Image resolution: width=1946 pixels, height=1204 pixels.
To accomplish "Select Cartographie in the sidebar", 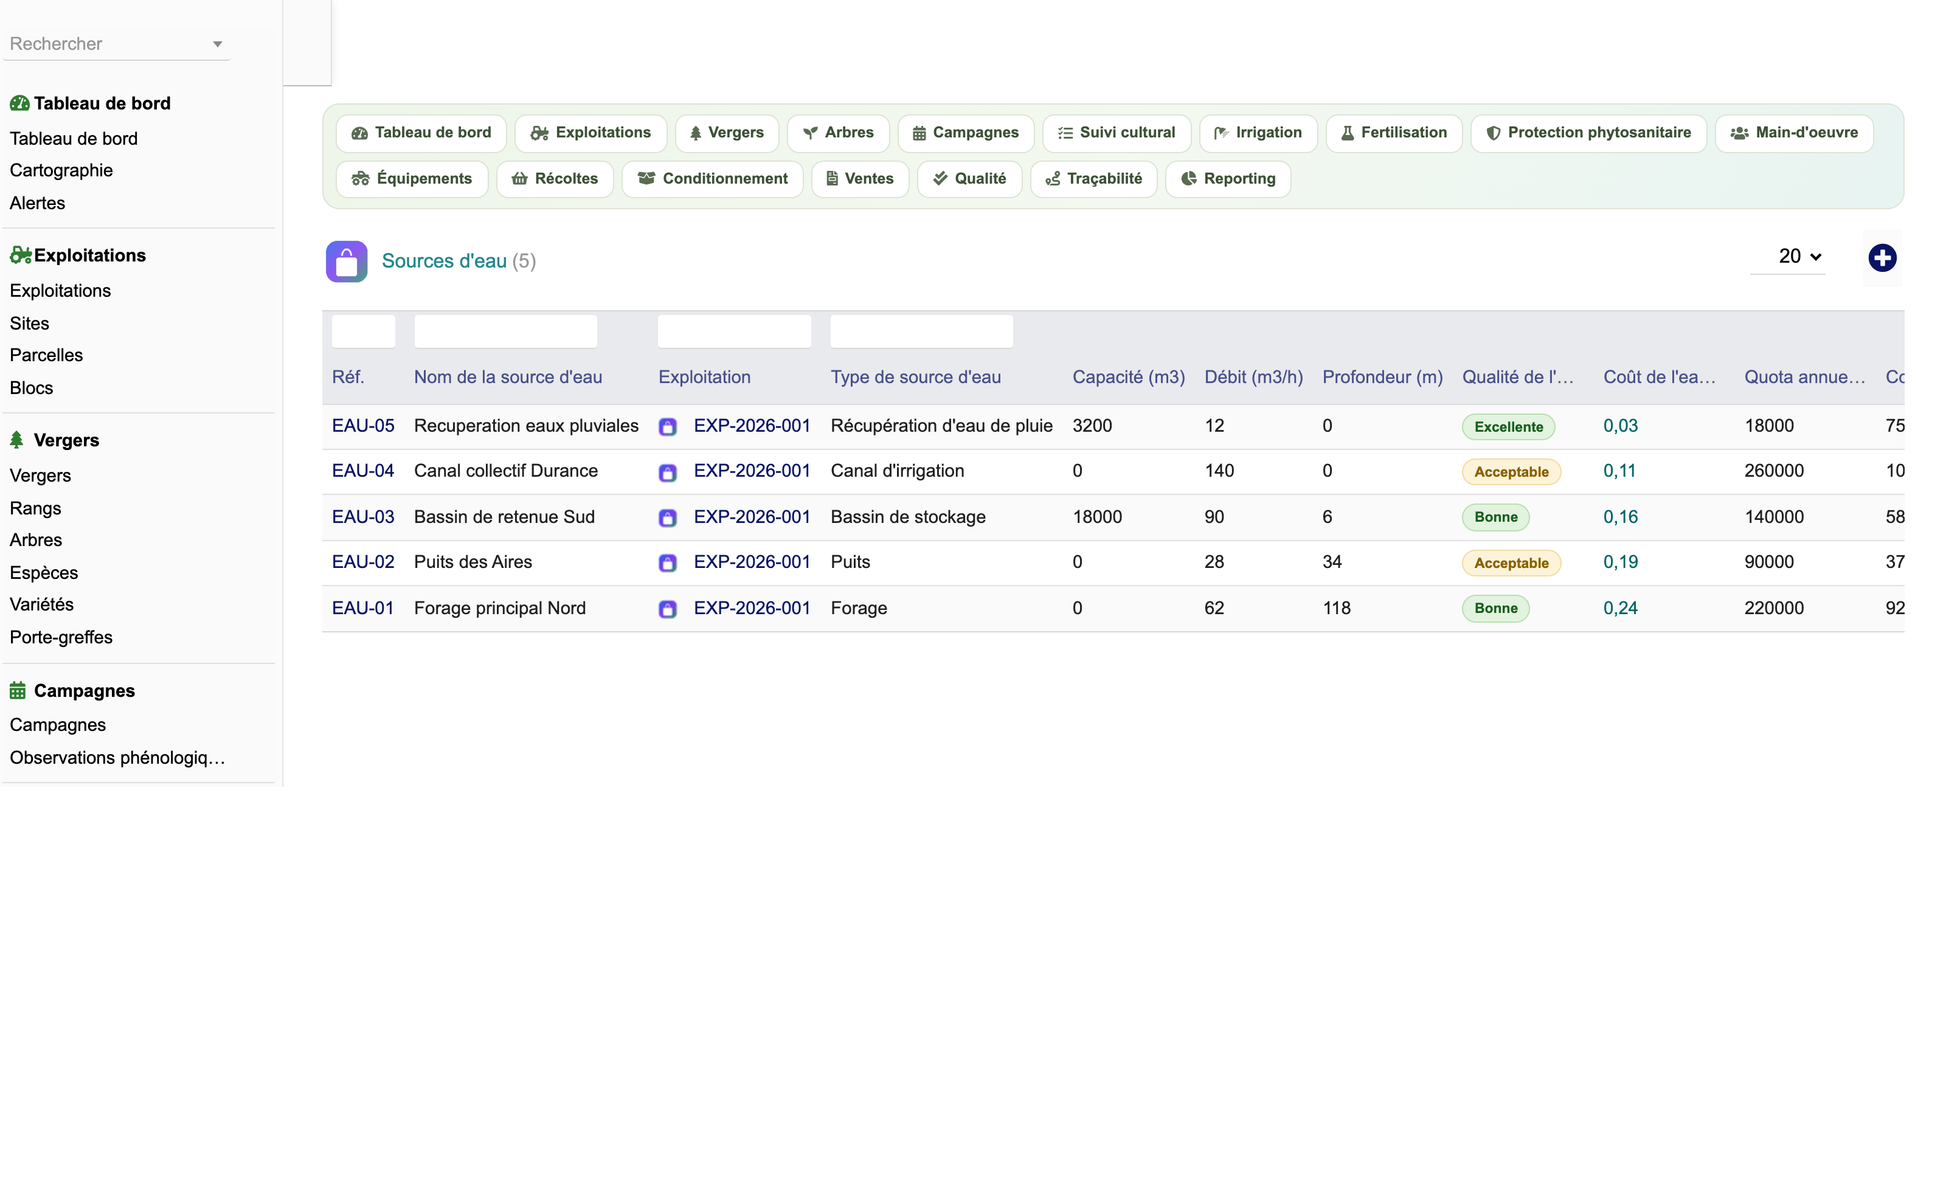I will (x=61, y=171).
